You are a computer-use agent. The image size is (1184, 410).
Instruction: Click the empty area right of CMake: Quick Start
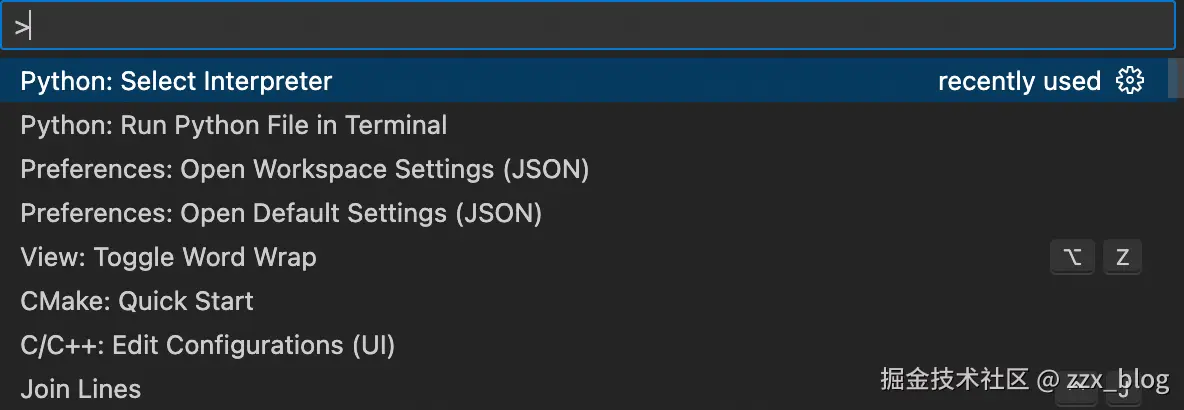click(x=700, y=301)
